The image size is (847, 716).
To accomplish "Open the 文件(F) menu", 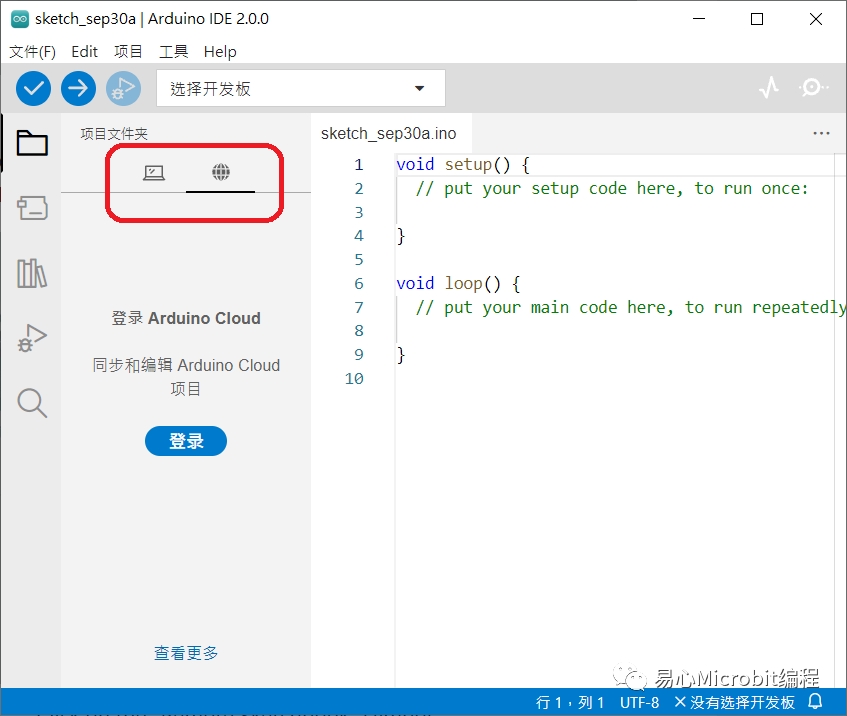I will [32, 52].
